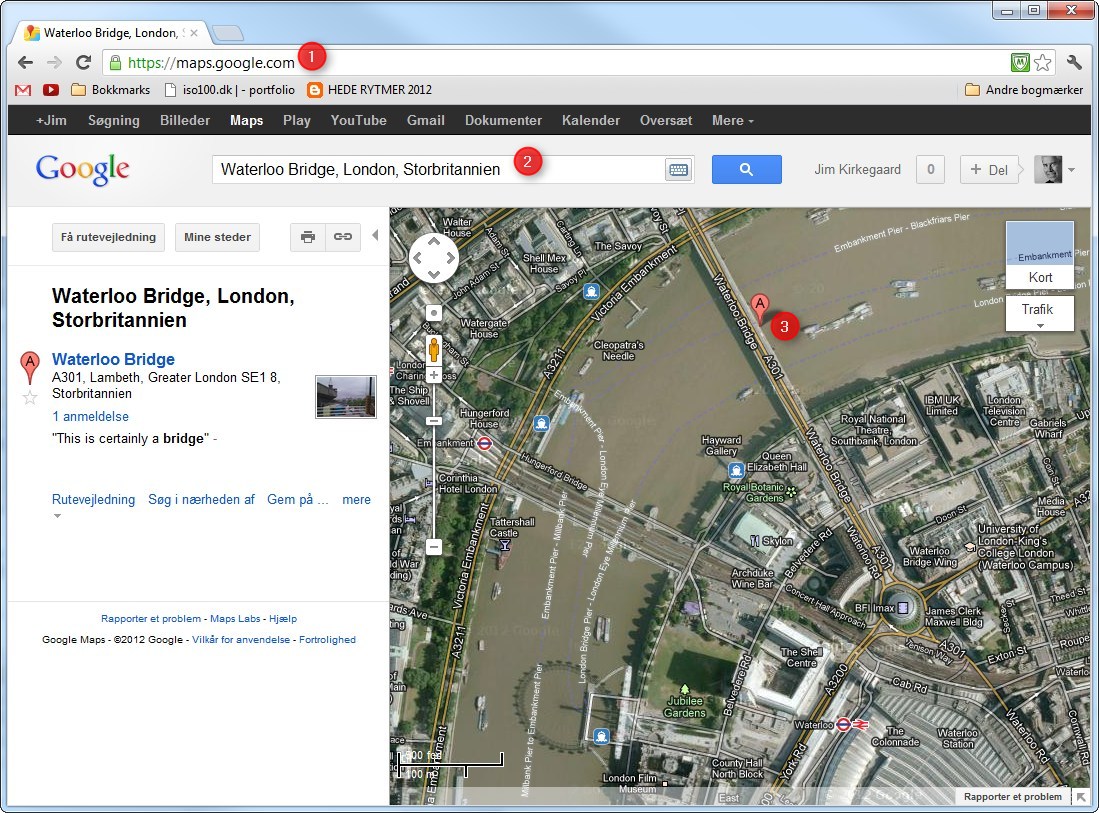Viewport: 1099px width, 813px height.
Task: Open Play in the Google bar
Action: pos(296,121)
